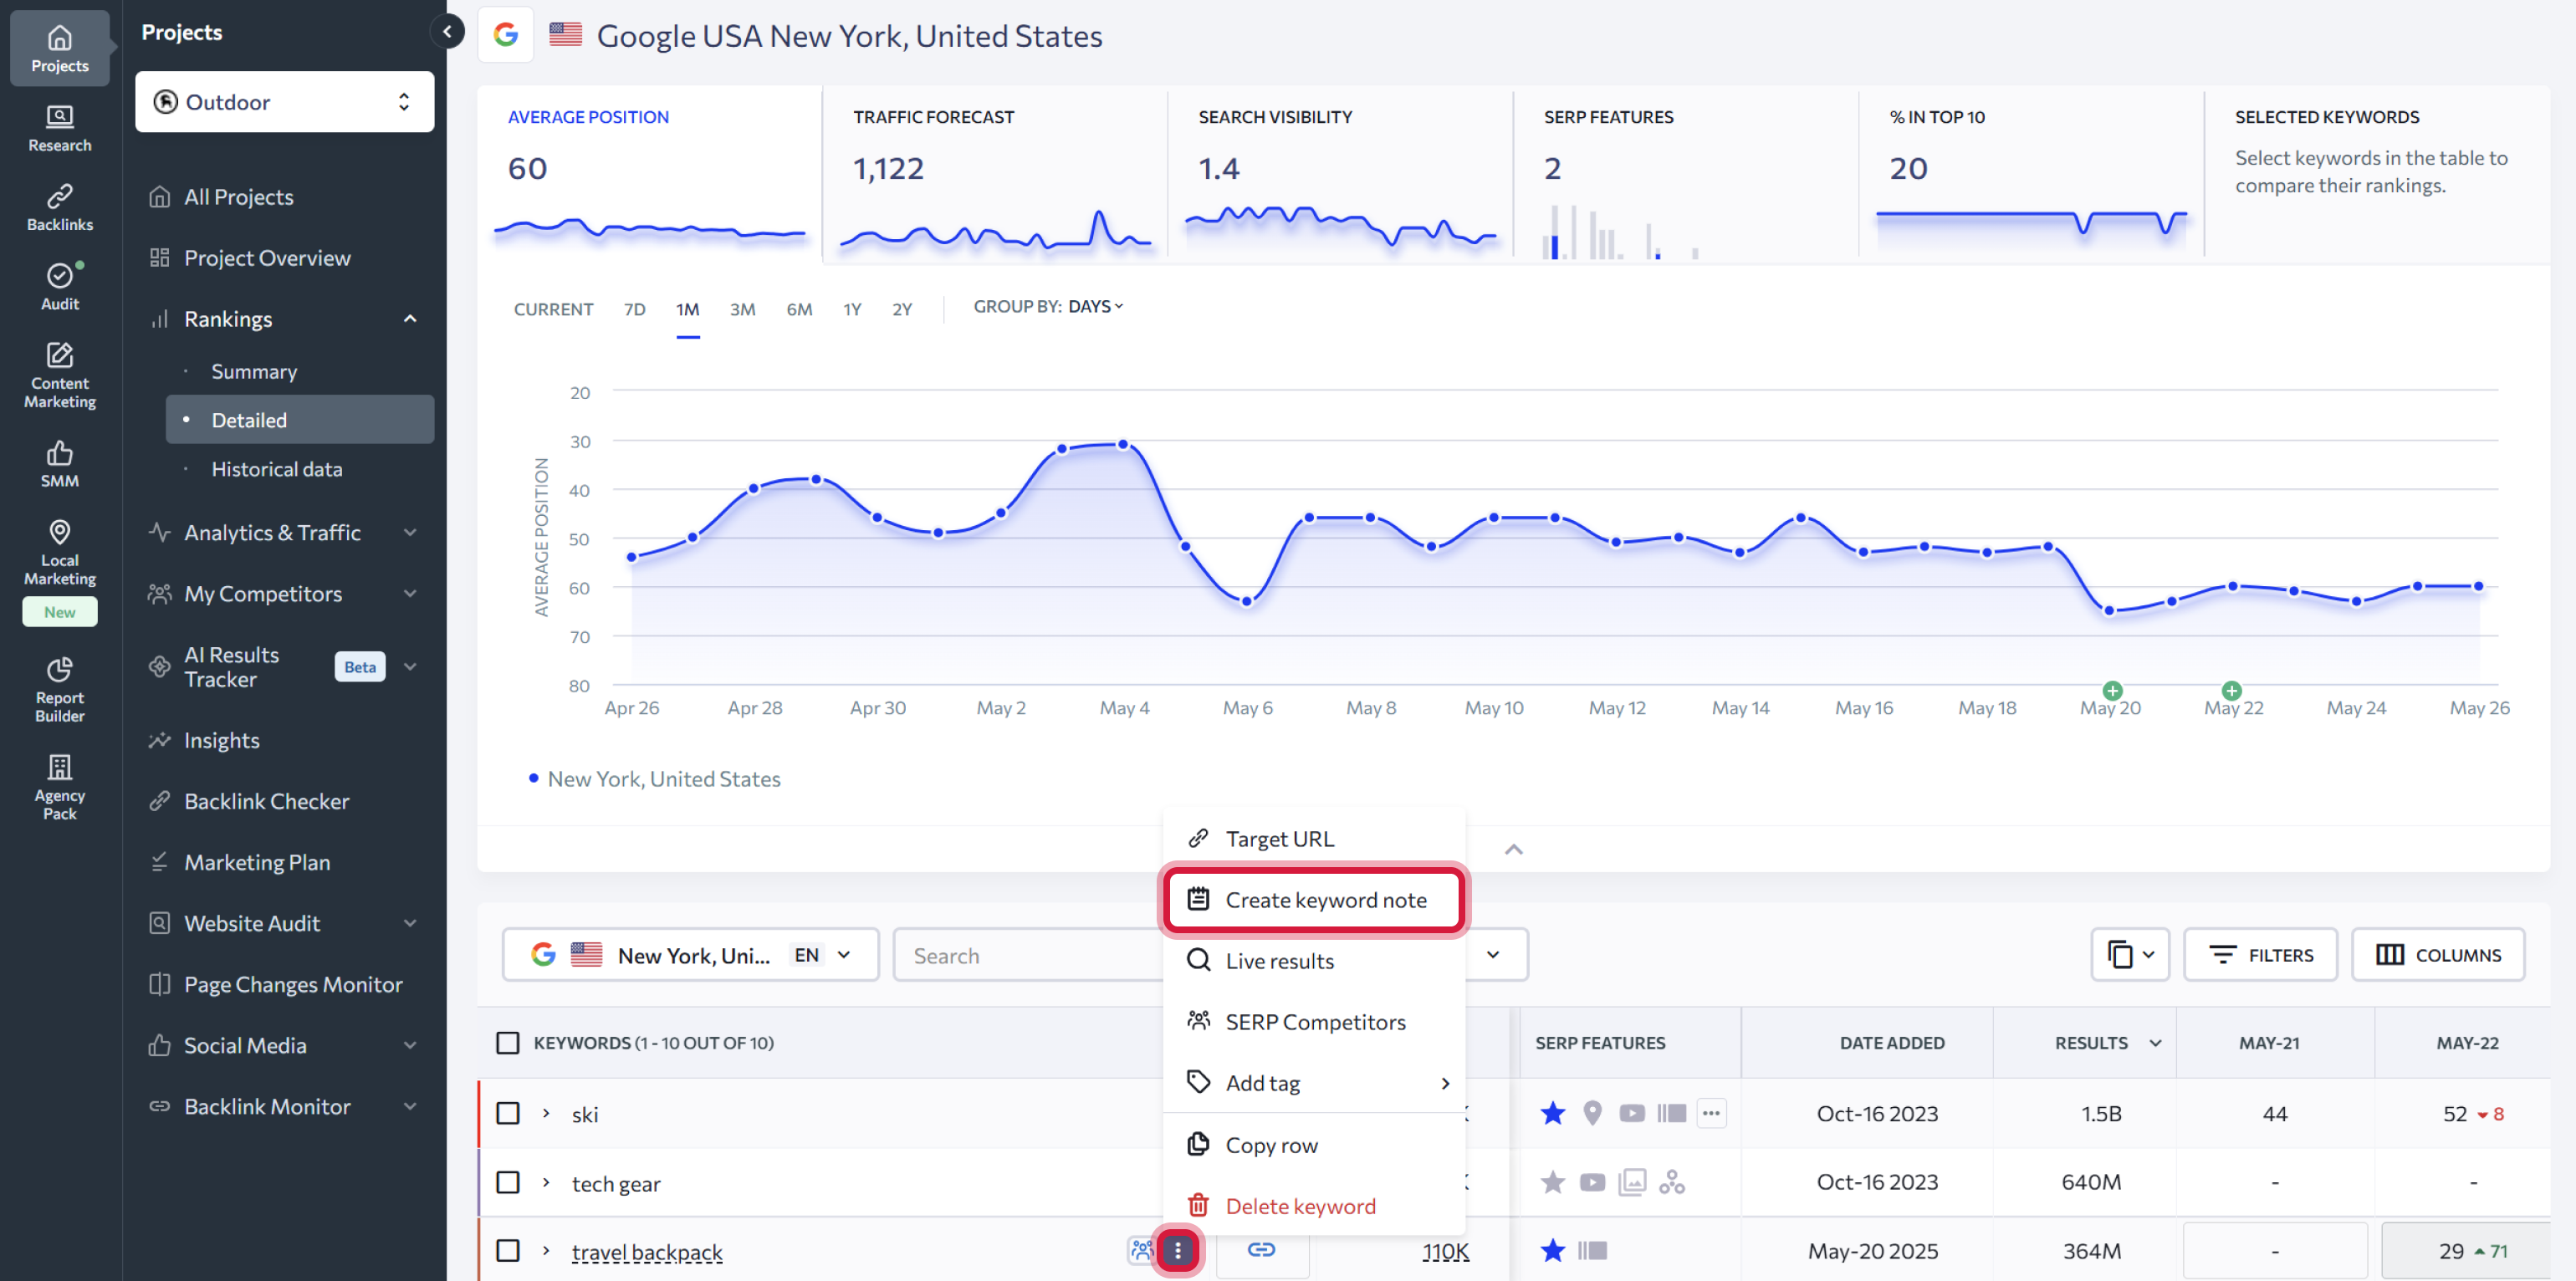
Task: Click the Google search engine logo in header
Action: tap(506, 35)
